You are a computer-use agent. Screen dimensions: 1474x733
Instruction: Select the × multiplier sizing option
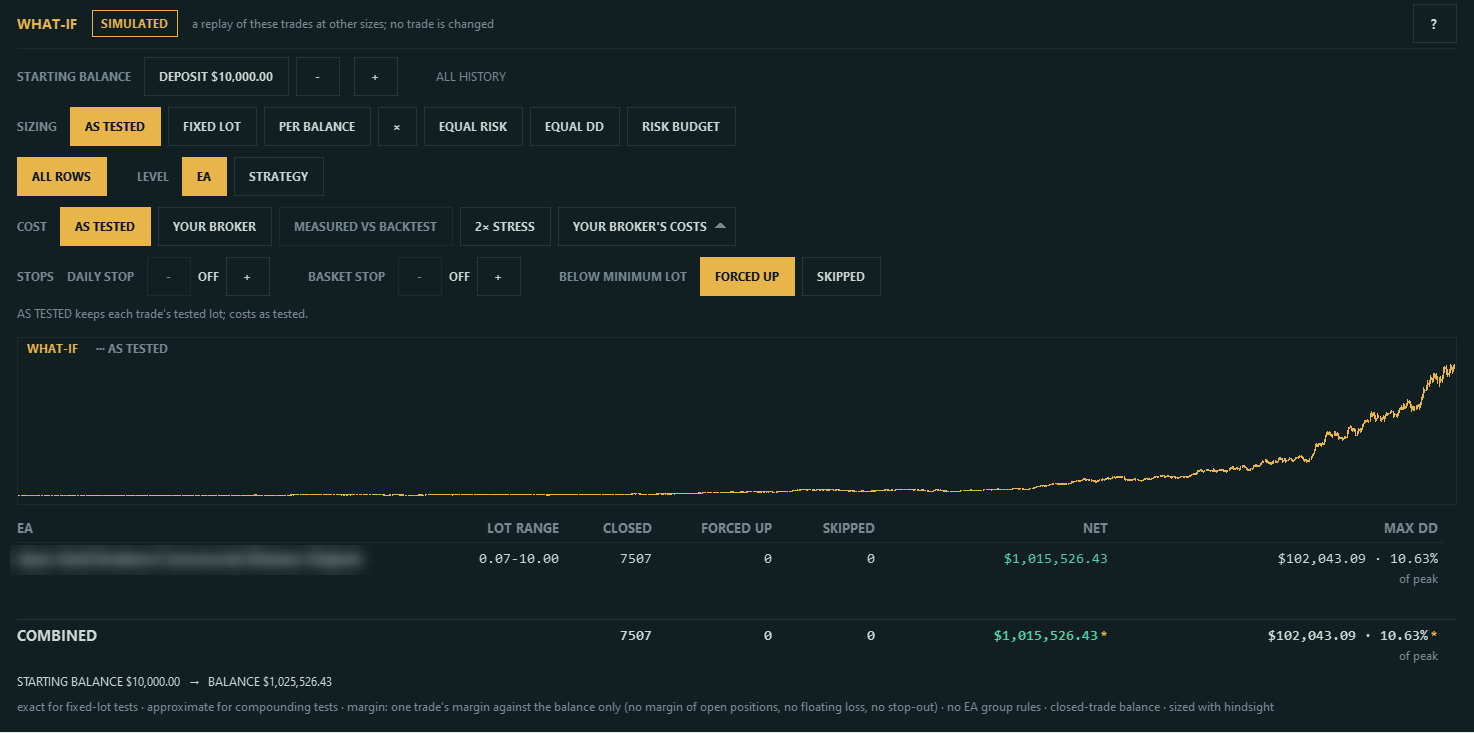(397, 127)
